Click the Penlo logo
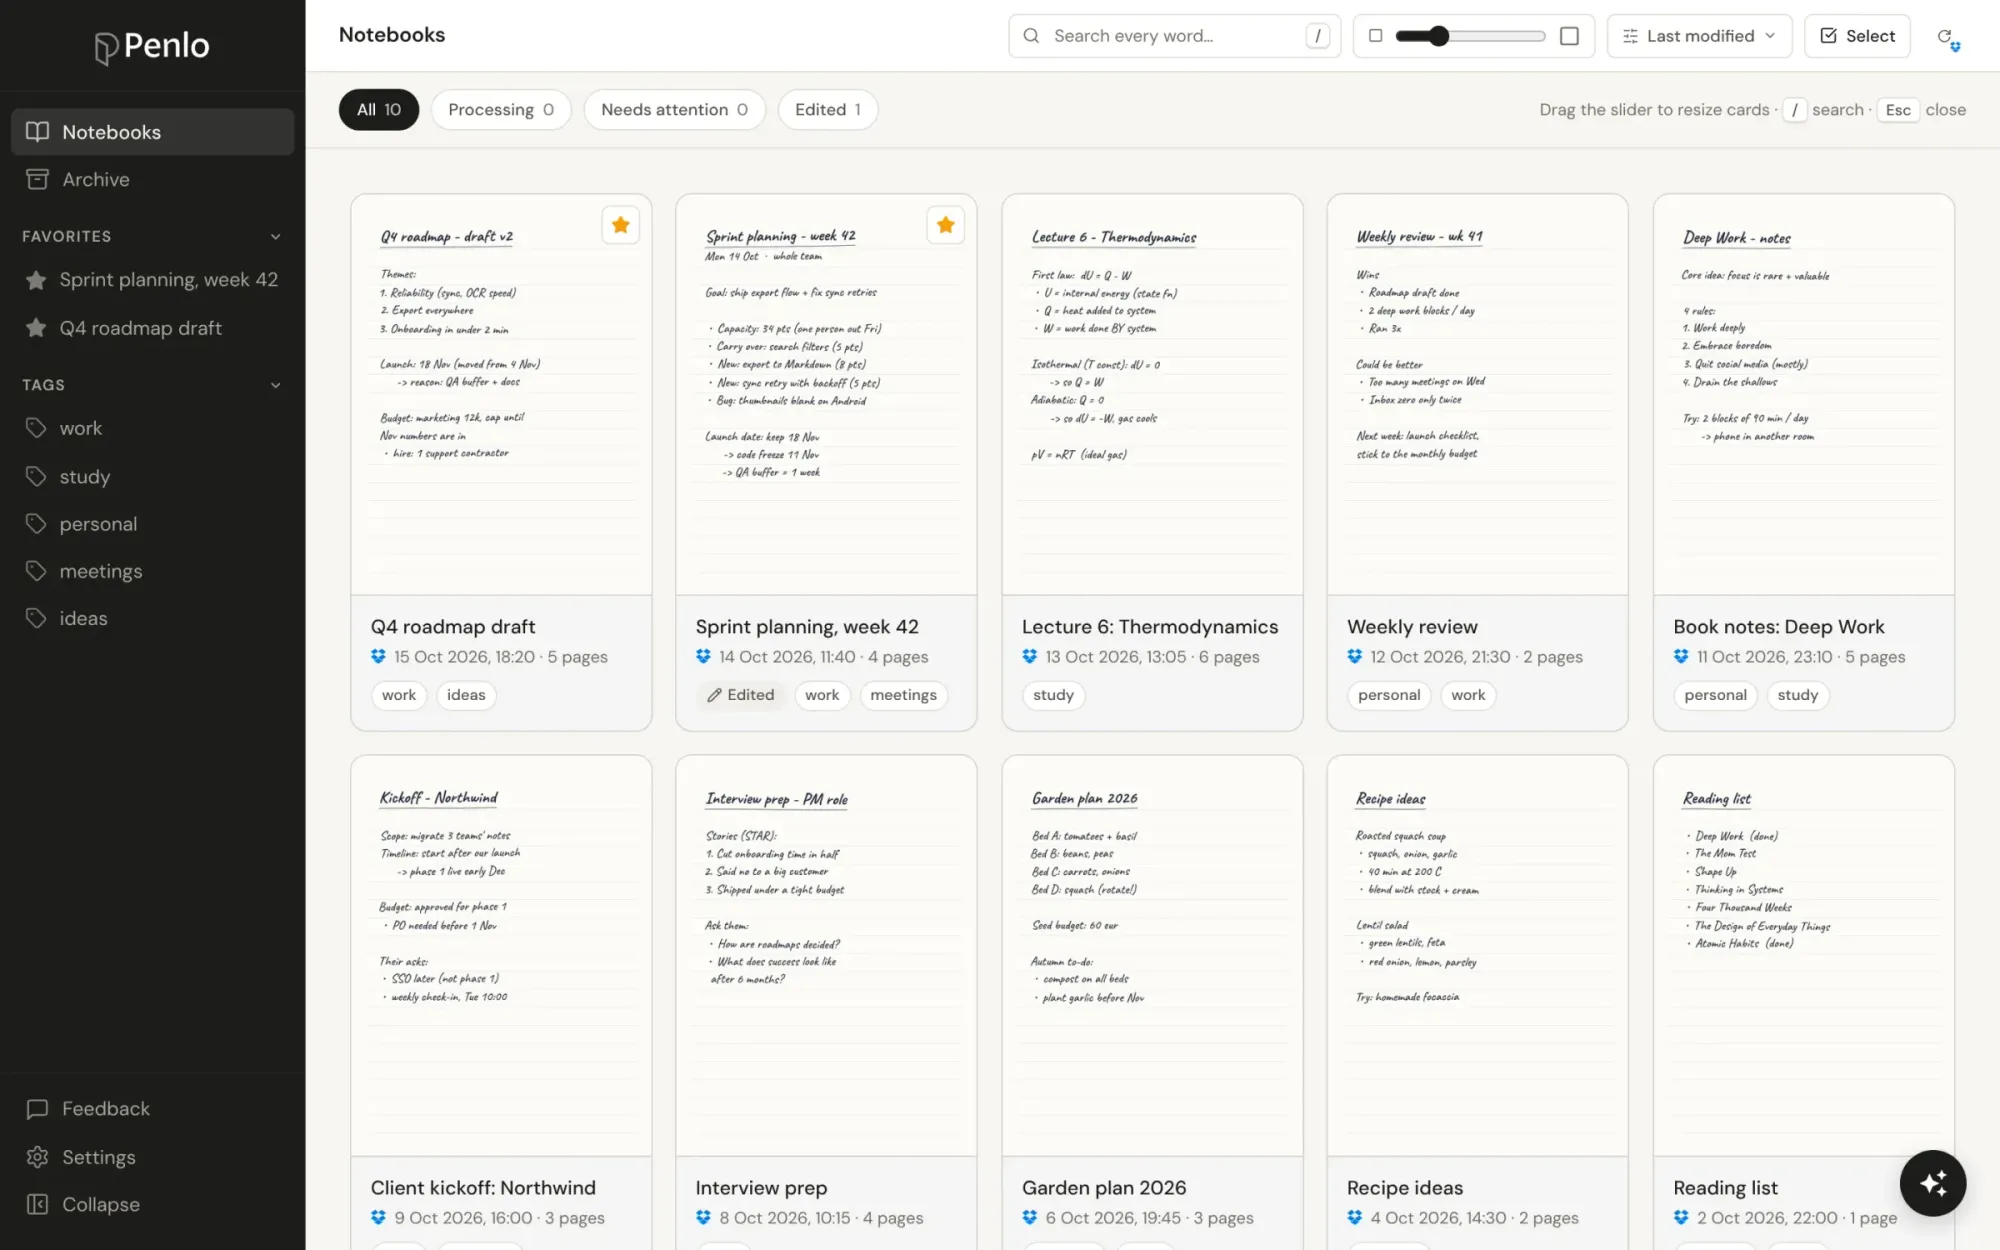 click(x=152, y=46)
